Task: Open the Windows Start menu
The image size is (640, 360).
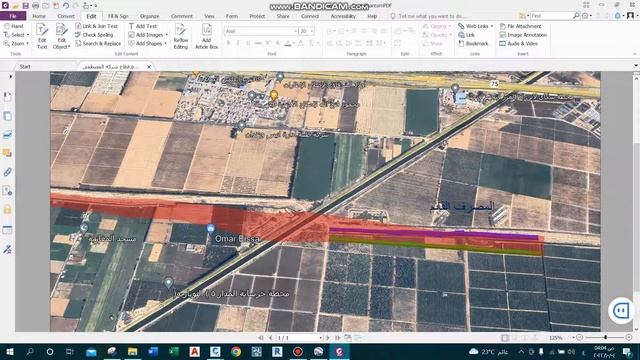Action: (9, 351)
